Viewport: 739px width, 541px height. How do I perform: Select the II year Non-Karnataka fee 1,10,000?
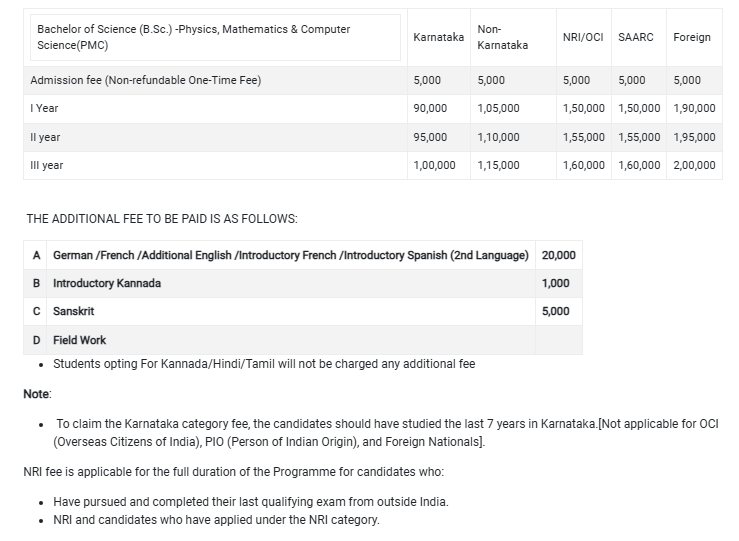[499, 137]
